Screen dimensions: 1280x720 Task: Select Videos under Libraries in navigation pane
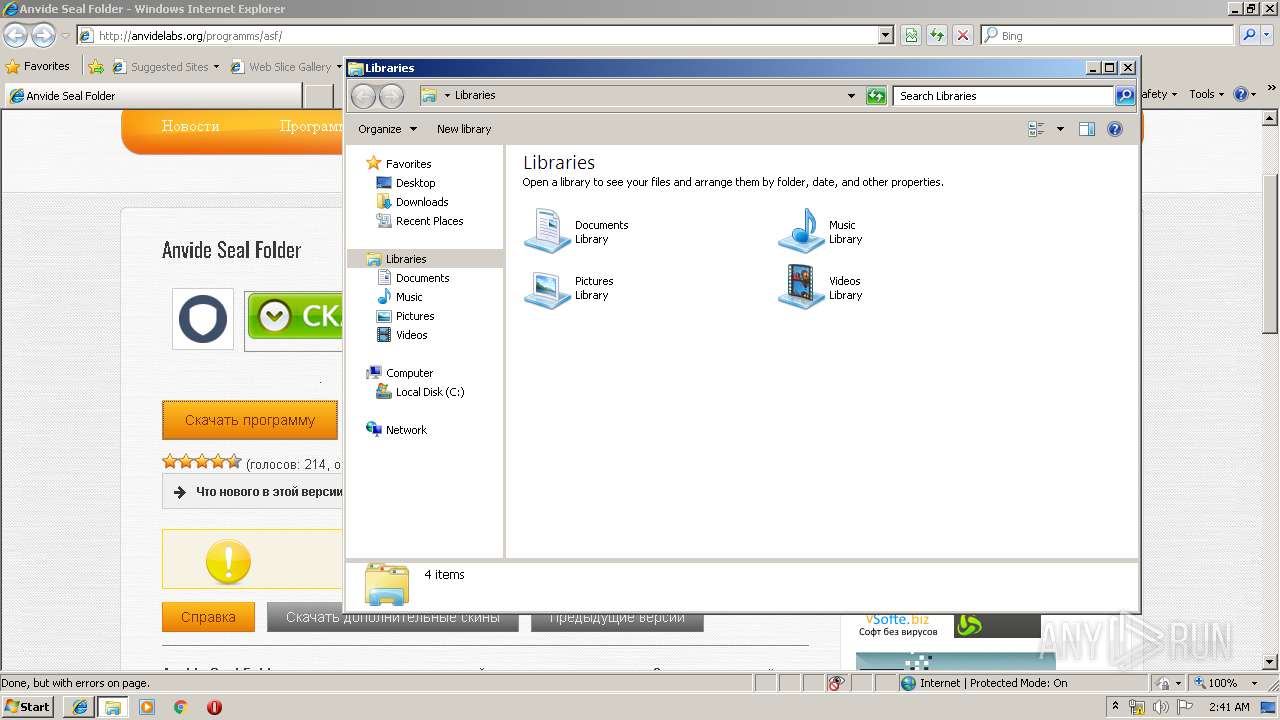pyautogui.click(x=411, y=335)
